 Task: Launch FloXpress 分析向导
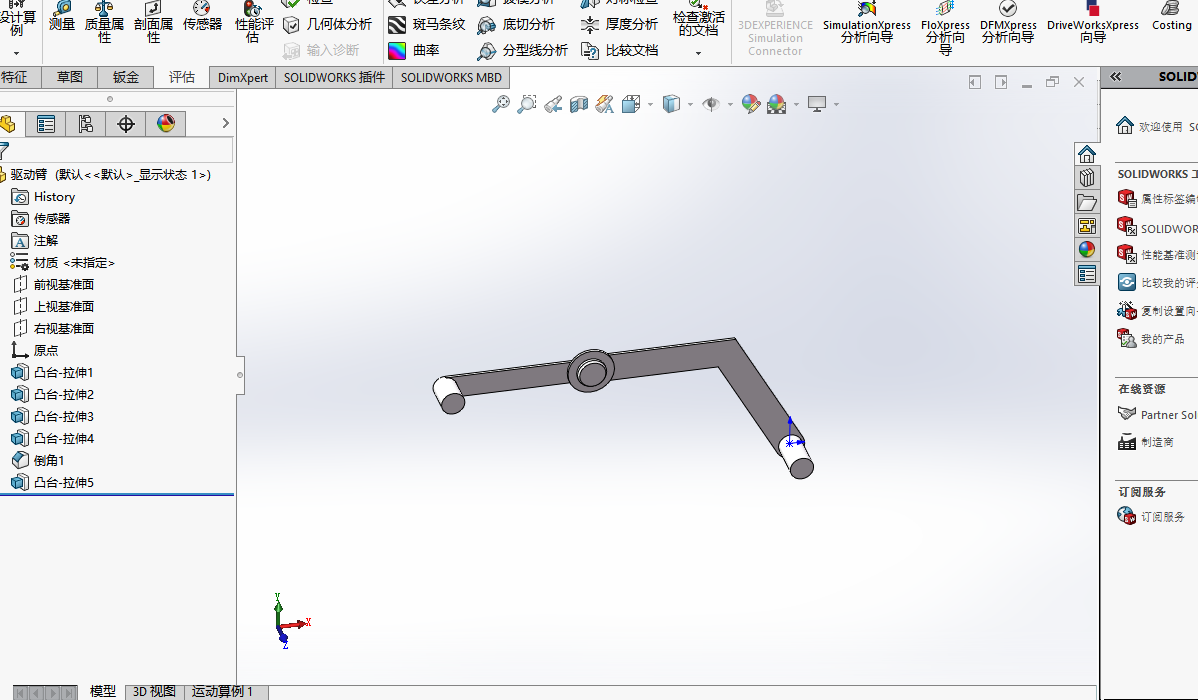[945, 28]
